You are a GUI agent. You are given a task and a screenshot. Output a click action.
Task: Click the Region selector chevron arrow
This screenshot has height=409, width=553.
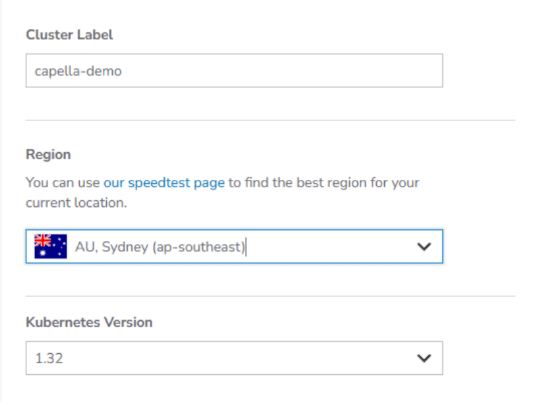coord(424,246)
